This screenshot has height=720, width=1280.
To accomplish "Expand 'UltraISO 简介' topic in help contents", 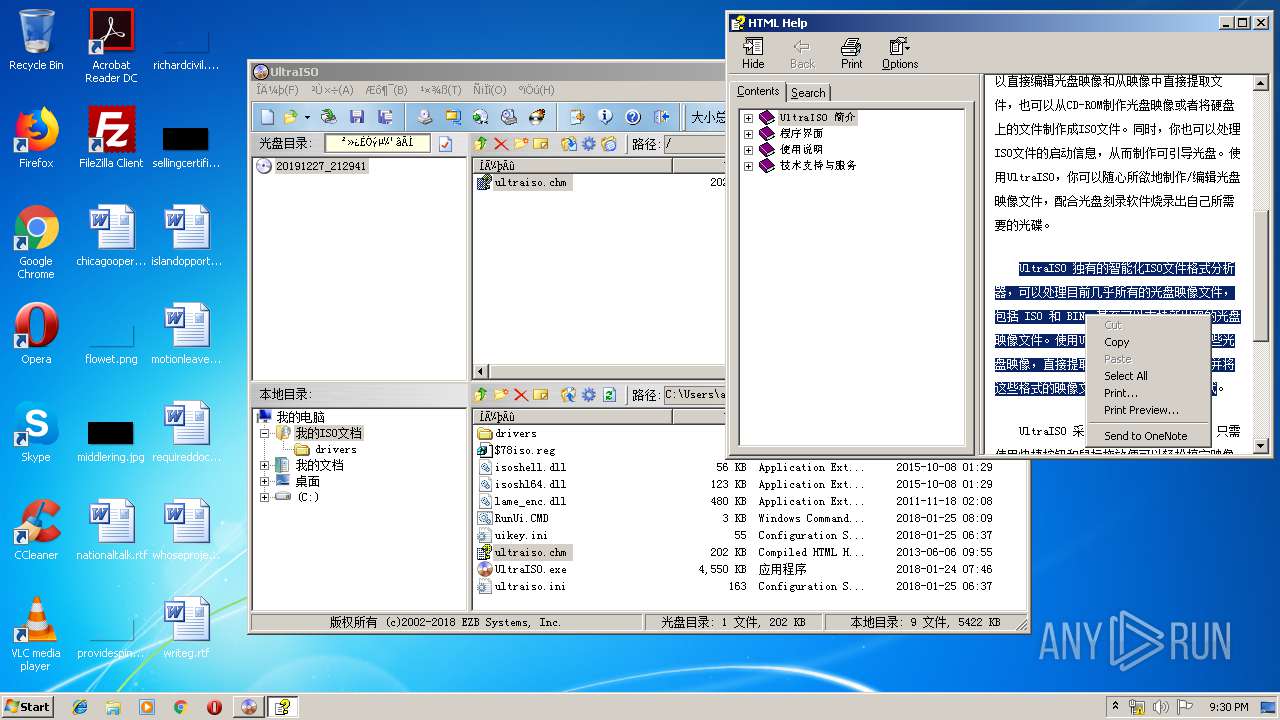I will [x=748, y=118].
